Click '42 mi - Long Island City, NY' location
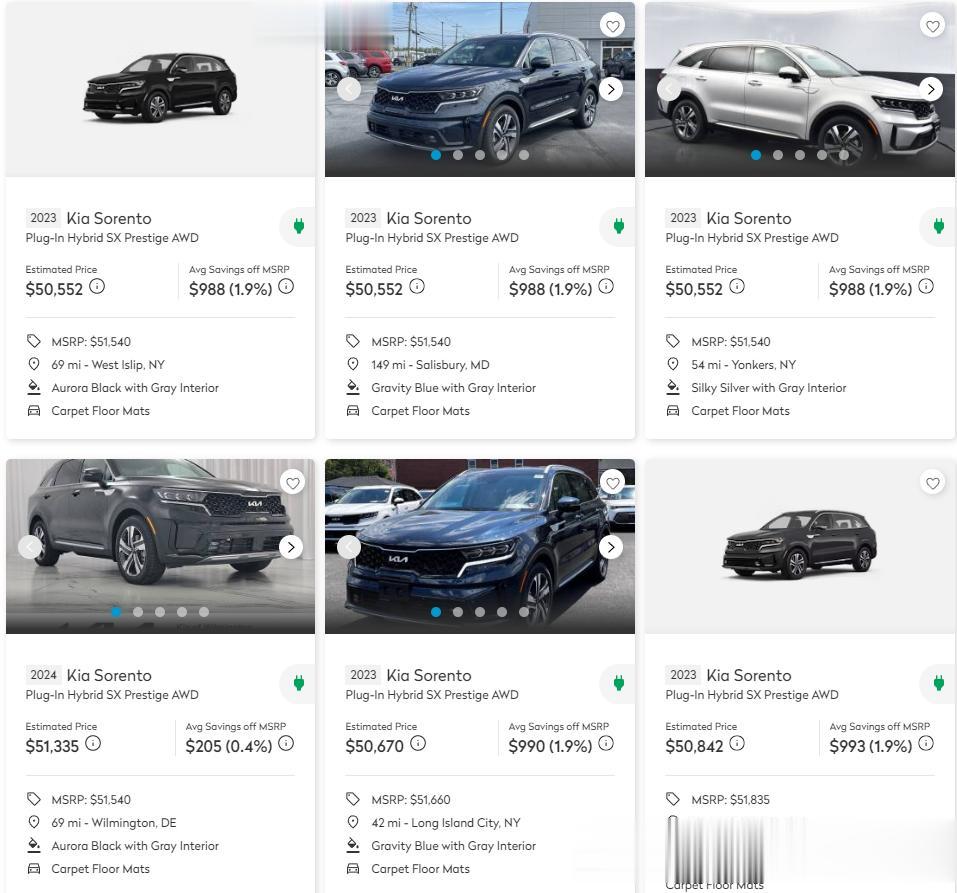The image size is (957, 893). (x=446, y=823)
